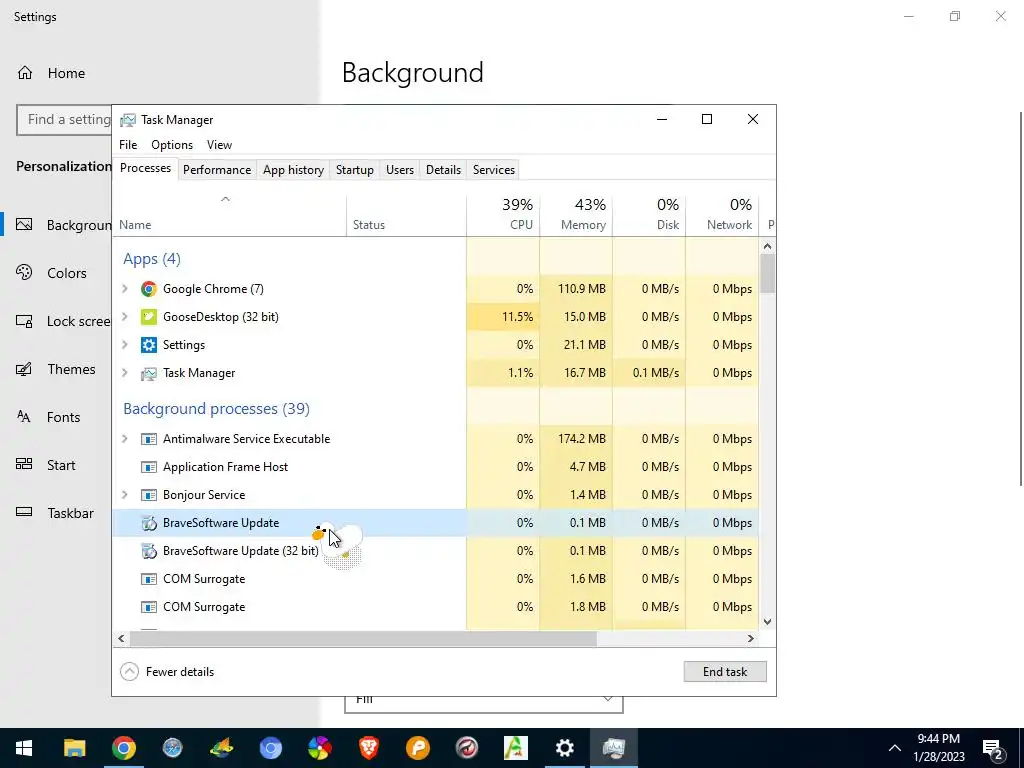The height and width of the screenshot is (768, 1024).
Task: Sort processes by Memory column
Action: [x=577, y=215]
